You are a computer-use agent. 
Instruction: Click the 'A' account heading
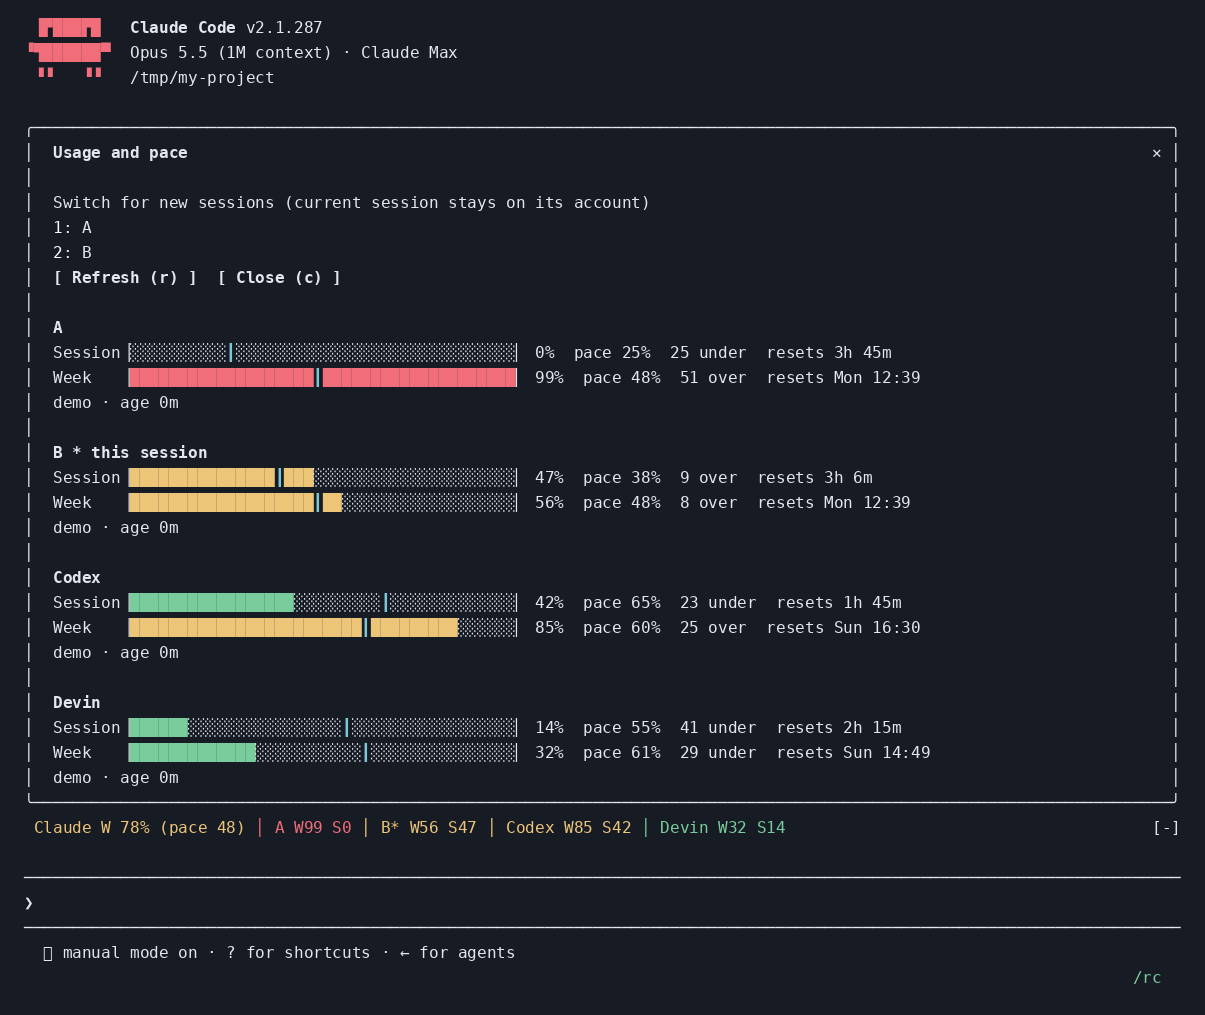(x=58, y=328)
